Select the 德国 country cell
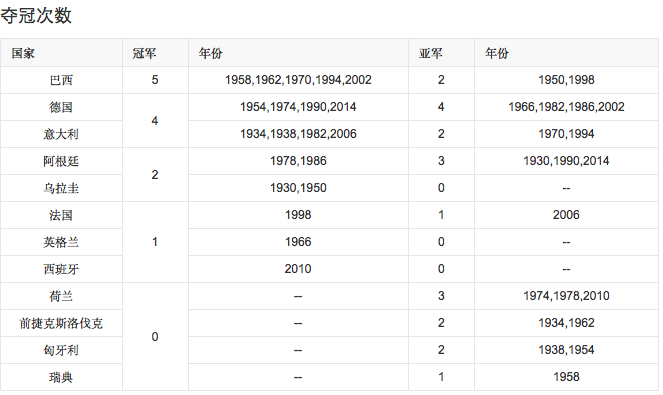 pyautogui.click(x=61, y=107)
